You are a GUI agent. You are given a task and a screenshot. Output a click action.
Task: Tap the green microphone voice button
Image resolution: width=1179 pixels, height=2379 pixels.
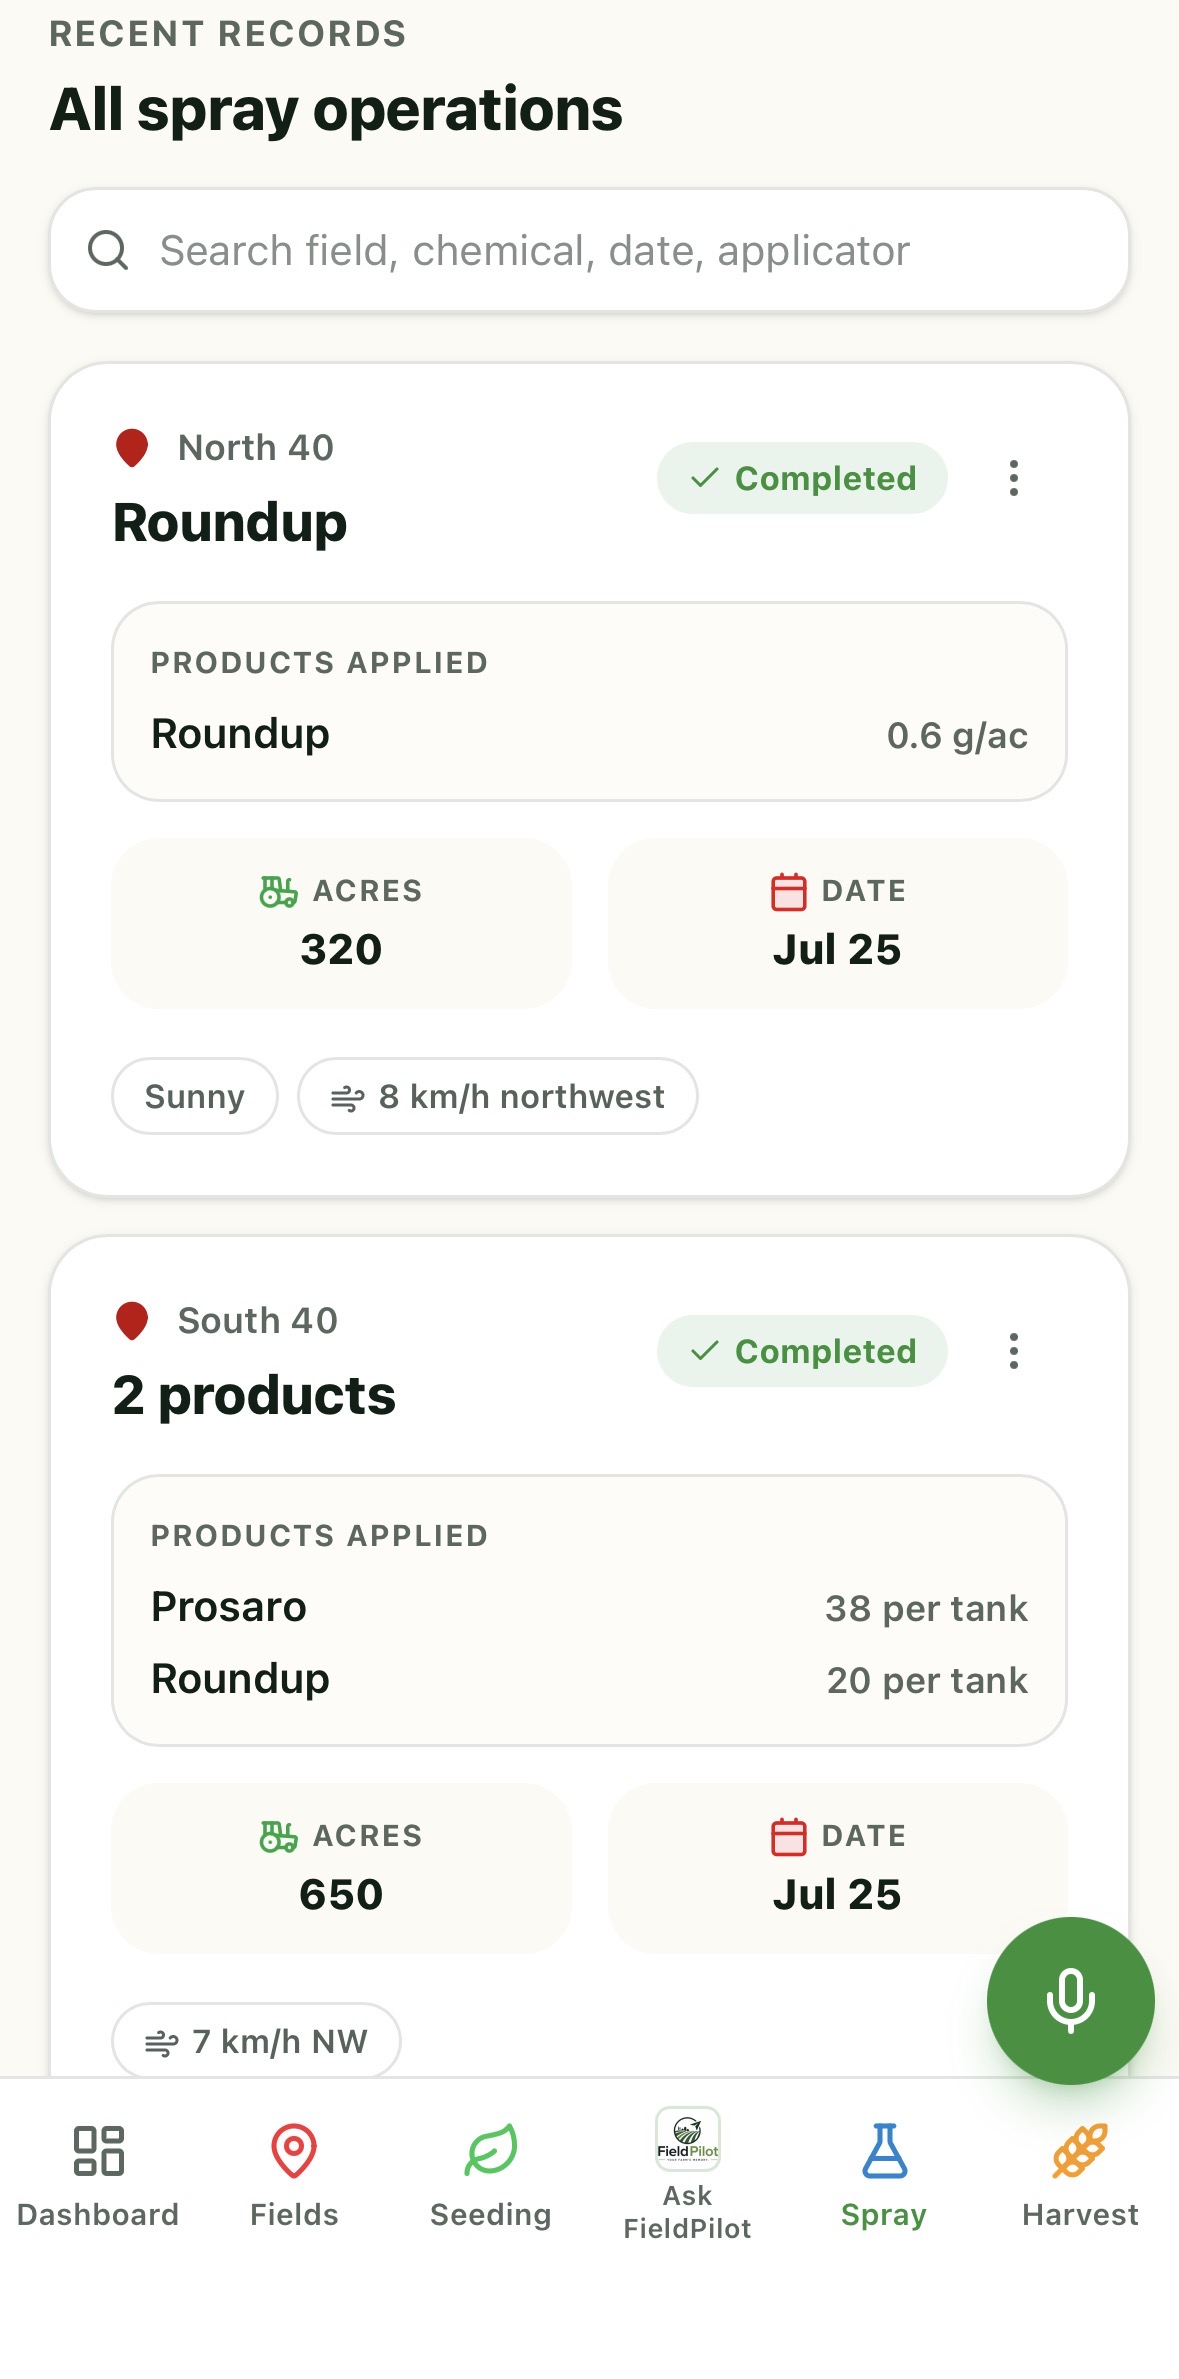(1070, 2000)
